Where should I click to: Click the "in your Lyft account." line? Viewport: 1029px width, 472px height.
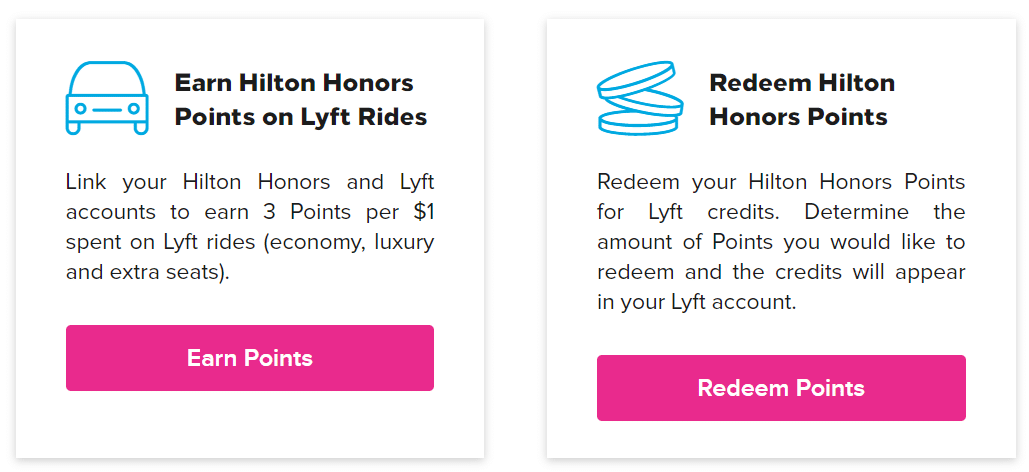pos(697,302)
